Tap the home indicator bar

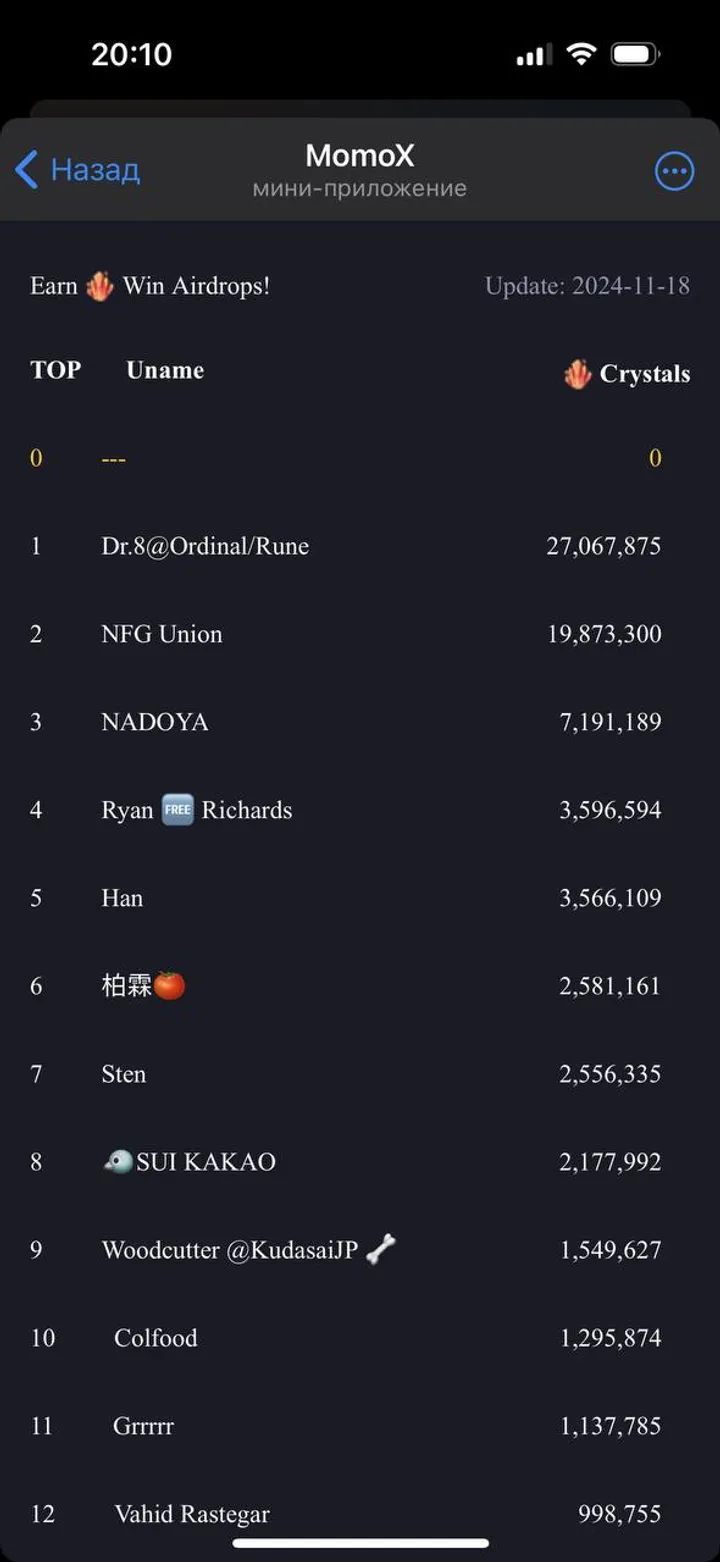pyautogui.click(x=360, y=1544)
